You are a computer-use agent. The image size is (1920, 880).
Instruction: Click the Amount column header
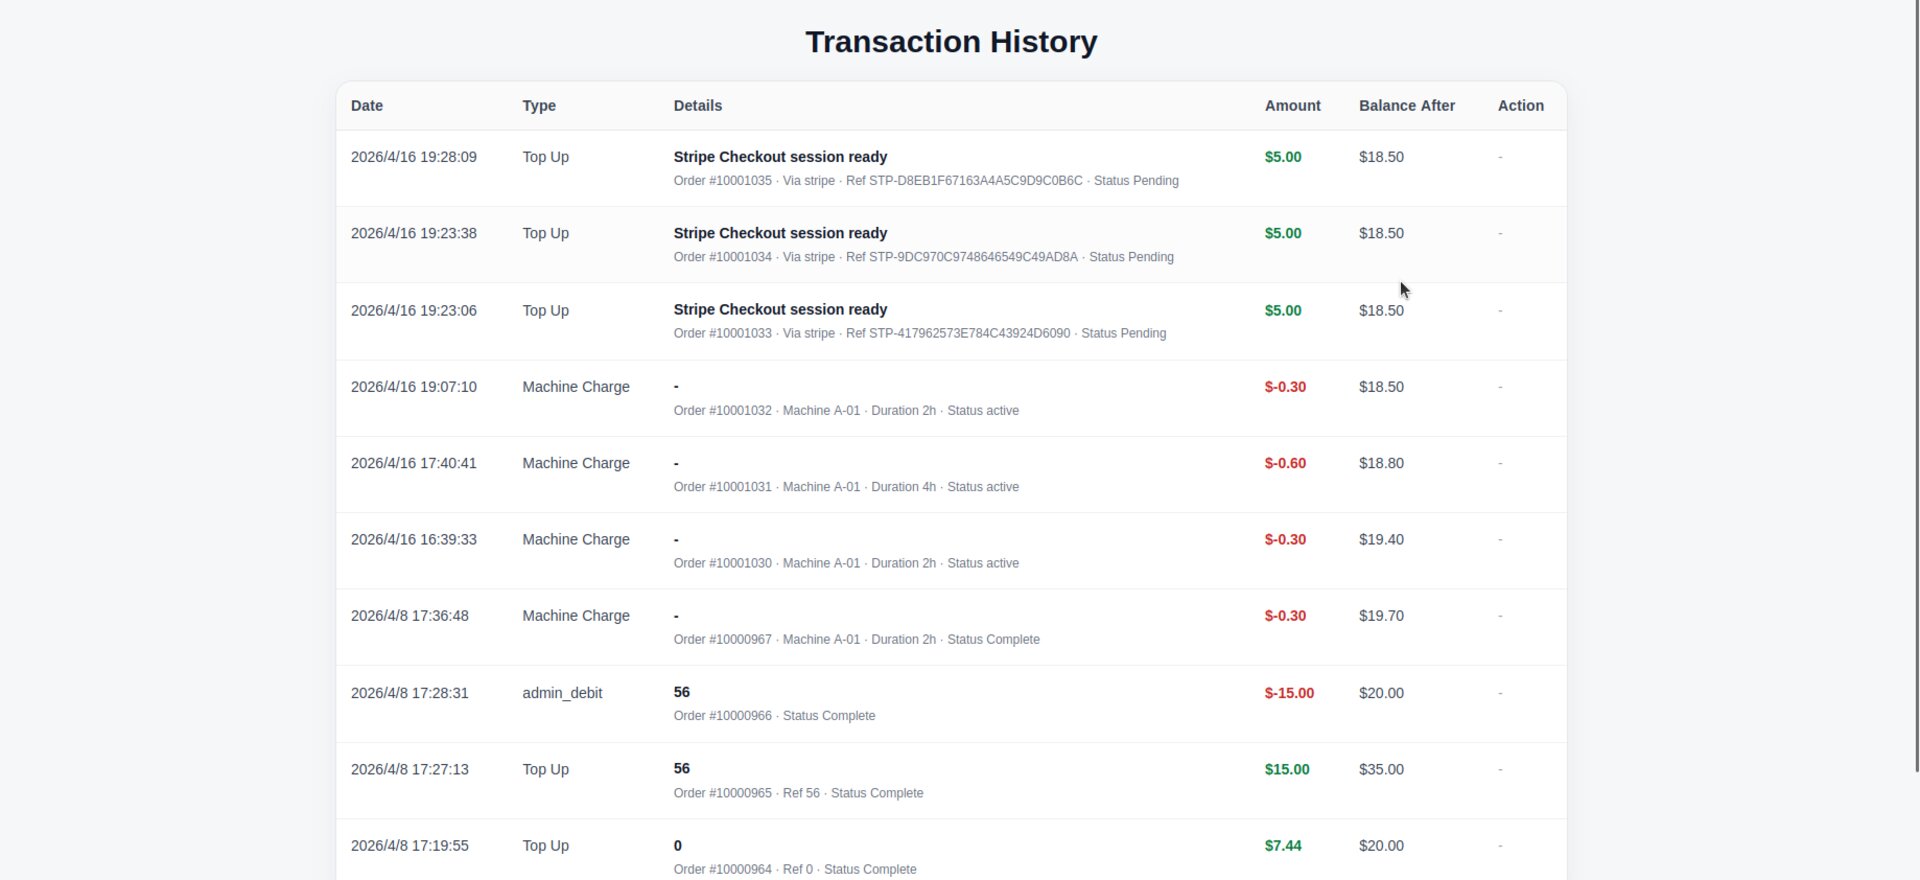click(x=1292, y=106)
